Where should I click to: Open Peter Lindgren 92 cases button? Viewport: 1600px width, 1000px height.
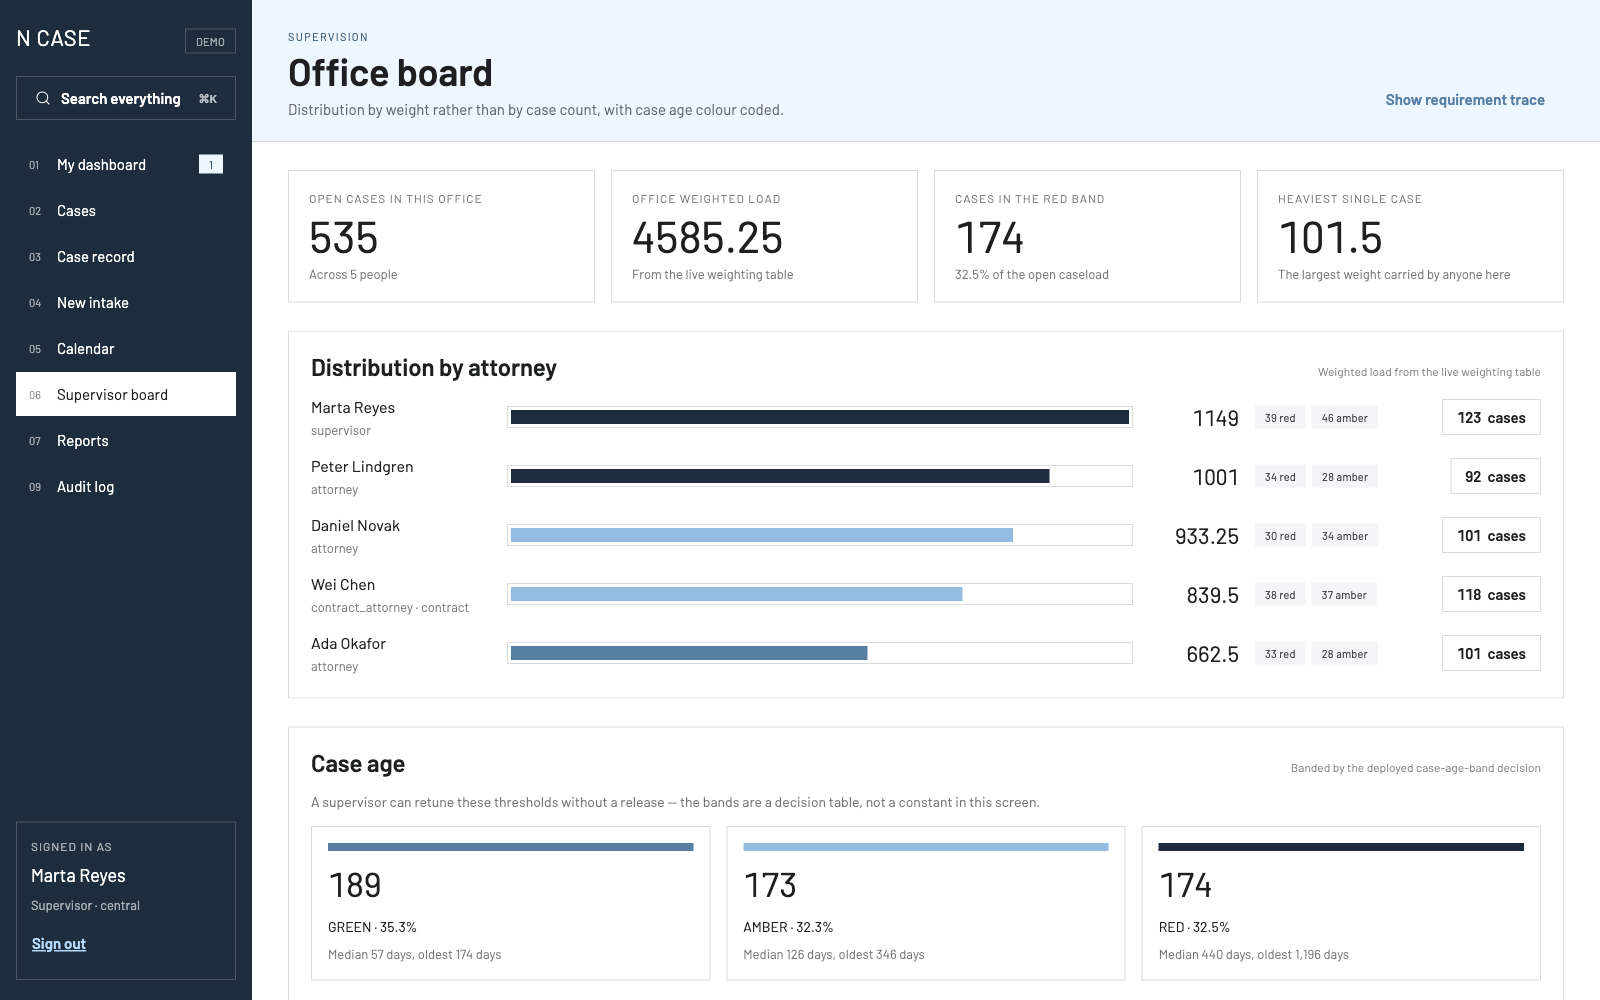[x=1495, y=477]
